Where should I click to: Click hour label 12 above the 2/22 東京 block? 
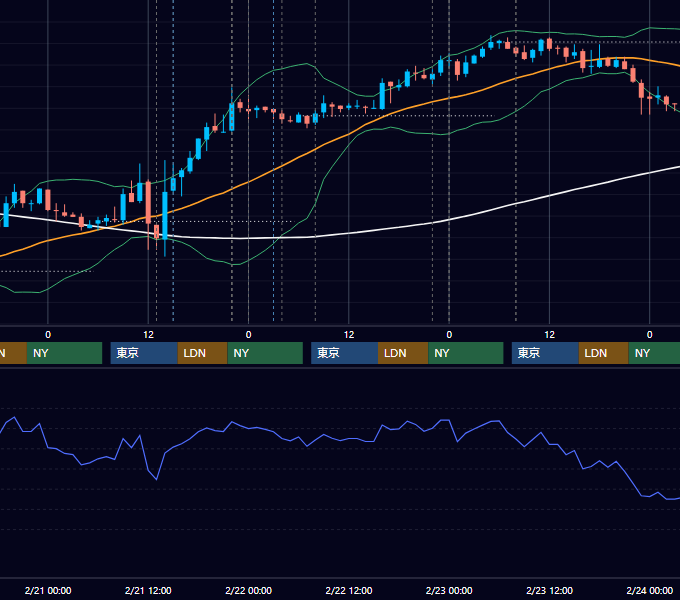349,335
